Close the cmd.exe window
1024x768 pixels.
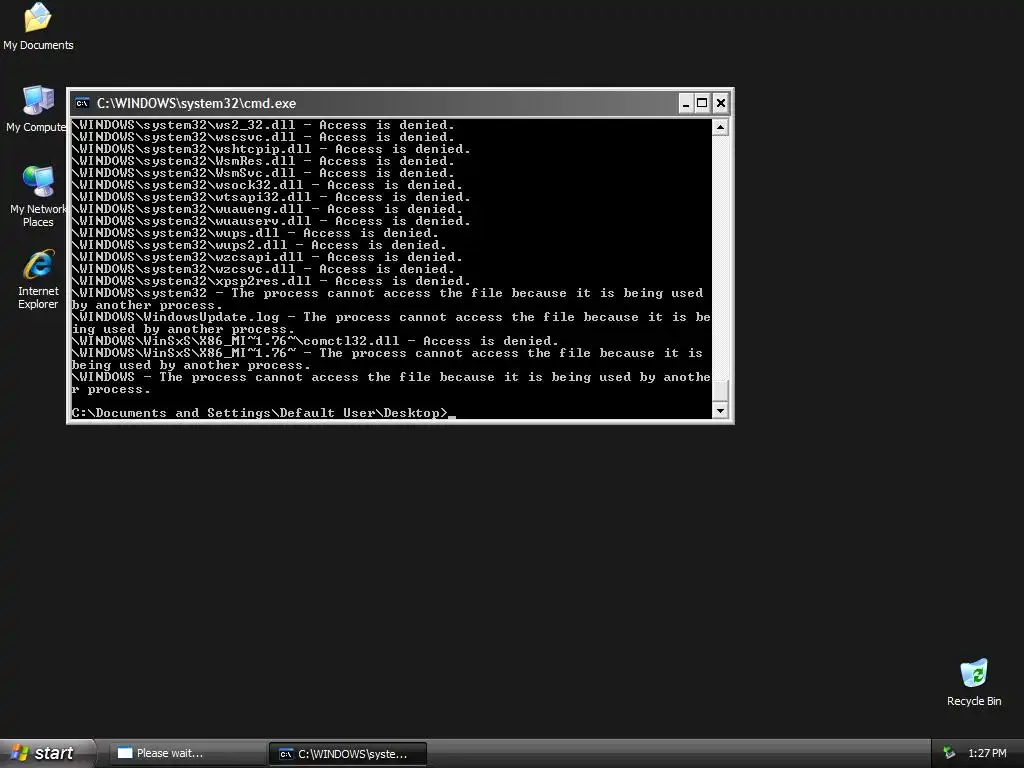[720, 103]
